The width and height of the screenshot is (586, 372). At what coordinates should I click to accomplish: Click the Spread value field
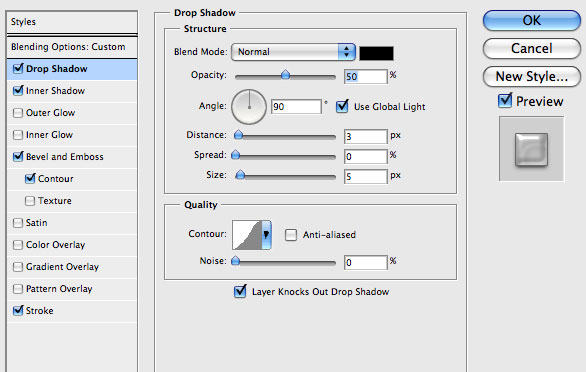366,156
